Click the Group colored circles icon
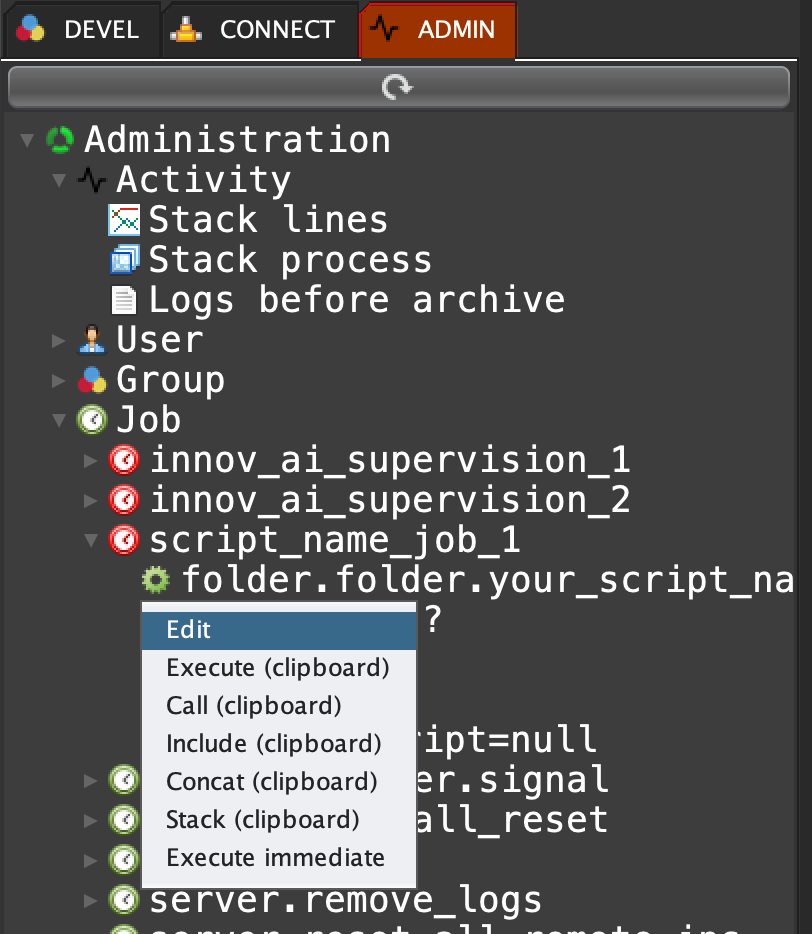The height and width of the screenshot is (934, 812). tap(92, 380)
